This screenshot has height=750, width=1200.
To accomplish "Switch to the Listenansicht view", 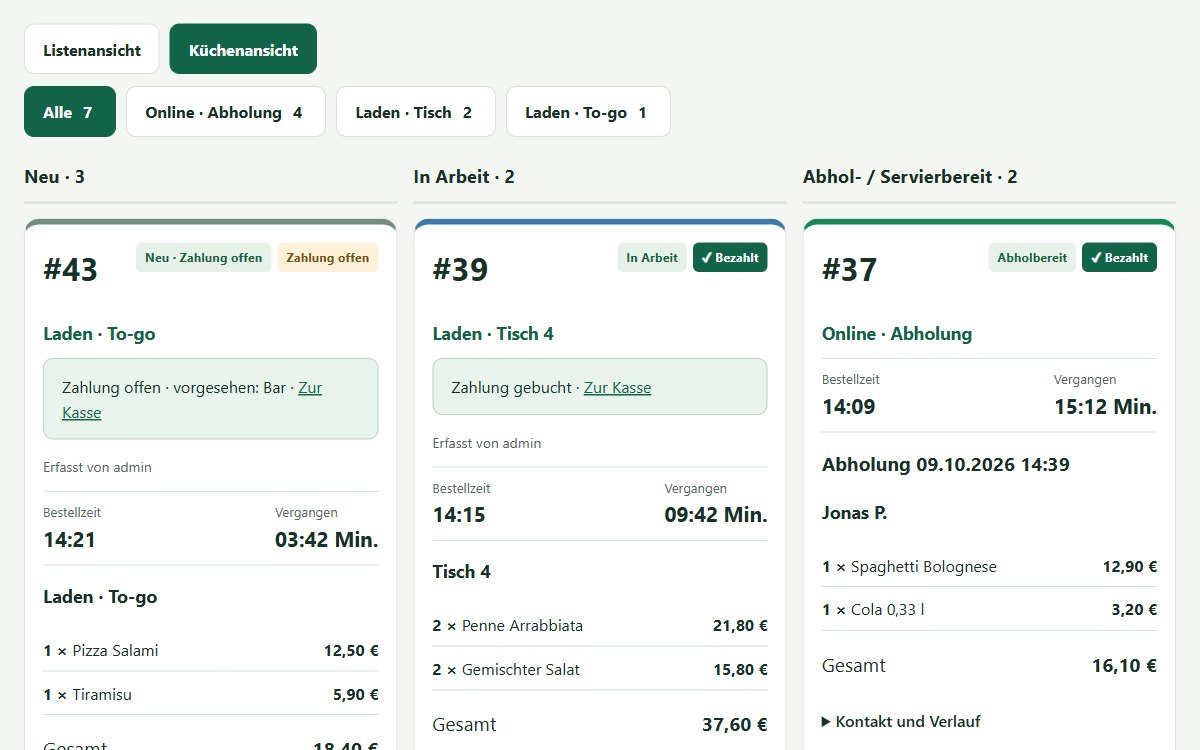I will click(x=92, y=49).
